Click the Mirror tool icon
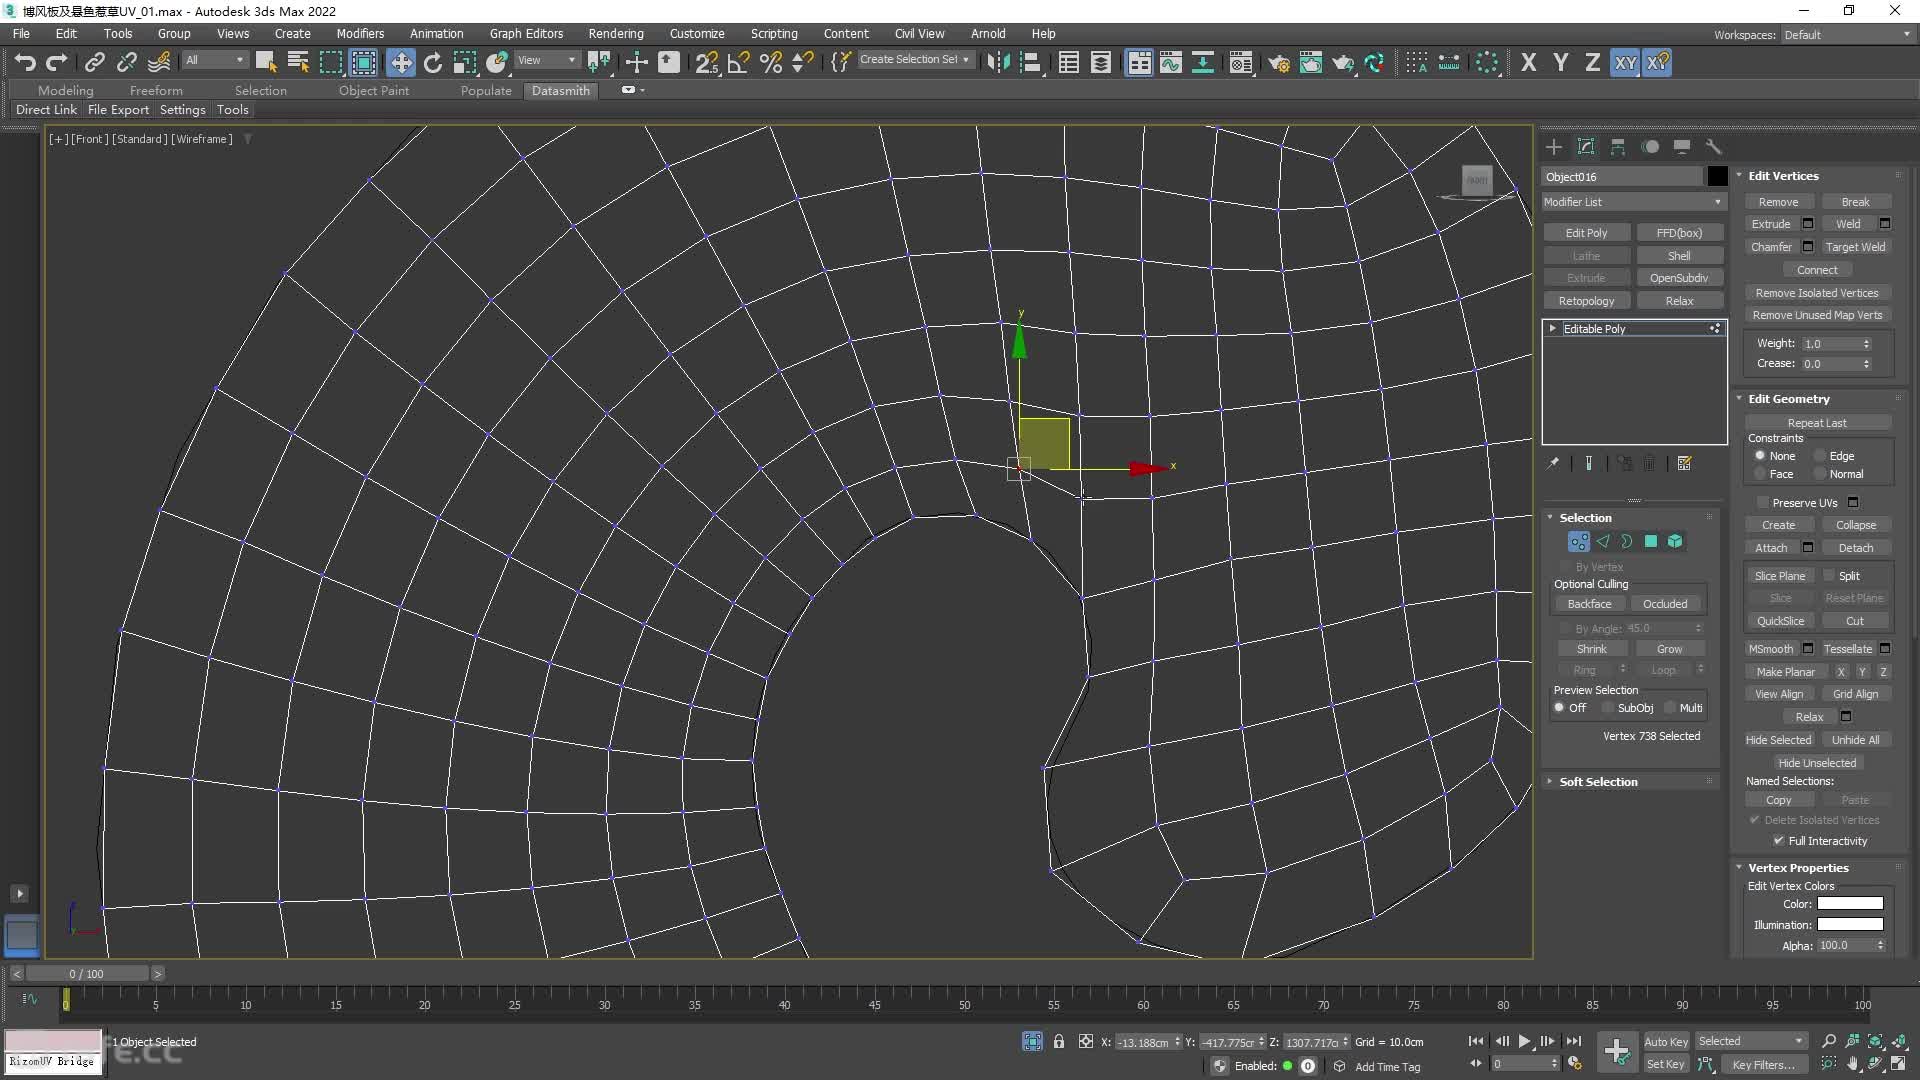Image resolution: width=1920 pixels, height=1080 pixels. coord(998,62)
